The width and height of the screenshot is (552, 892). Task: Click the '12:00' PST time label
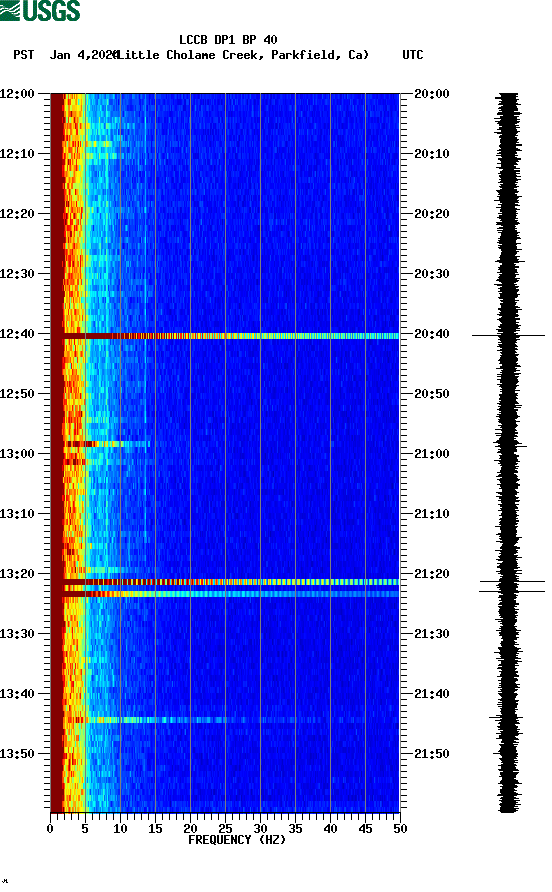click(x=18, y=94)
